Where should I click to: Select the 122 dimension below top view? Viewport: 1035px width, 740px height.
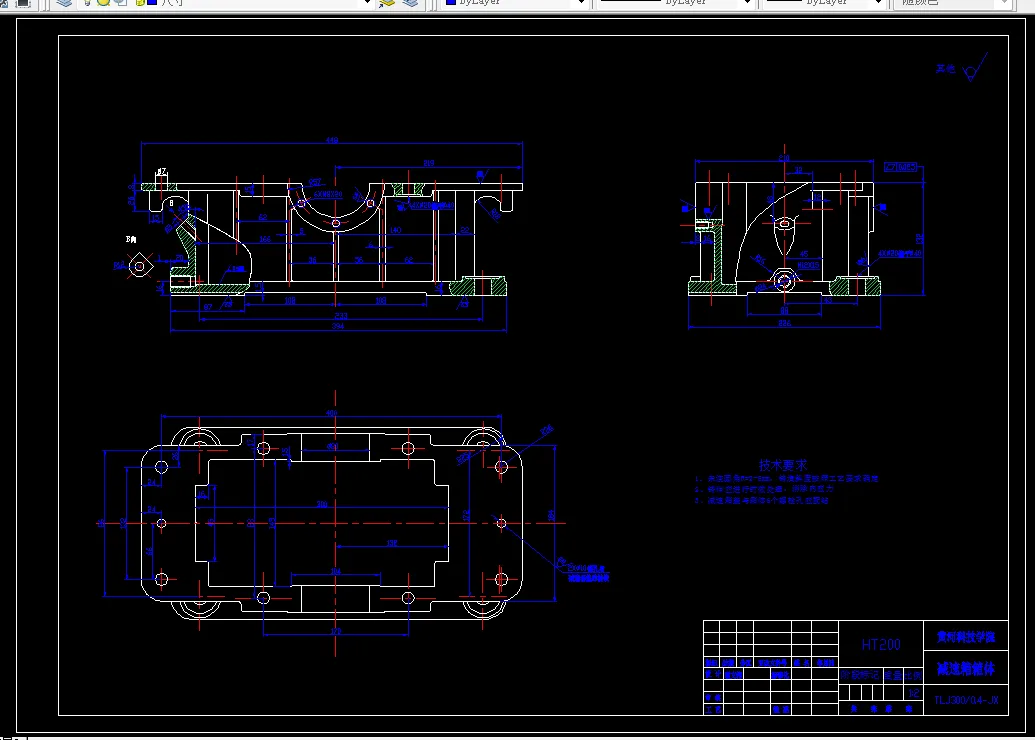click(x=336, y=632)
